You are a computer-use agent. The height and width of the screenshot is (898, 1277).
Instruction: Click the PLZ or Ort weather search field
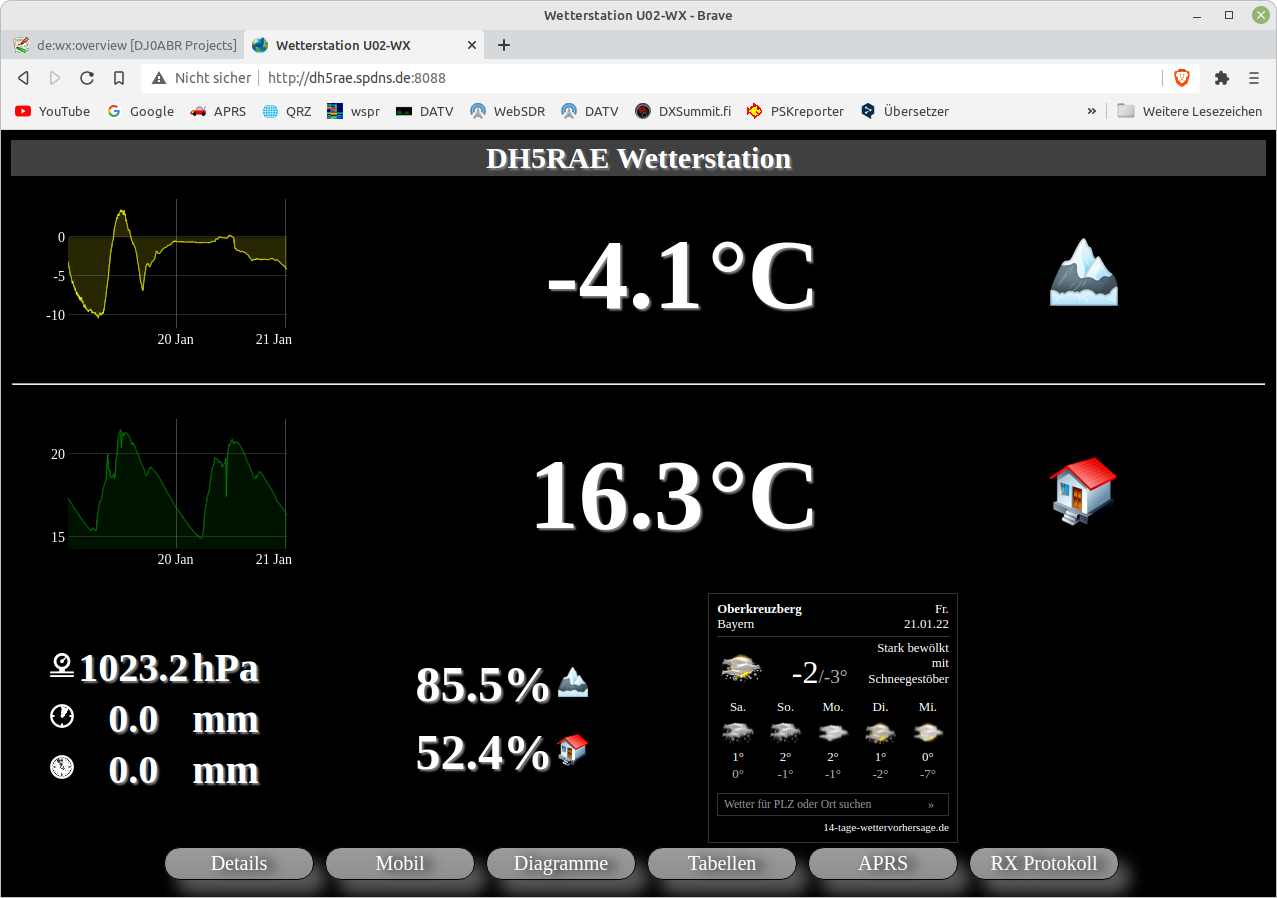click(822, 804)
